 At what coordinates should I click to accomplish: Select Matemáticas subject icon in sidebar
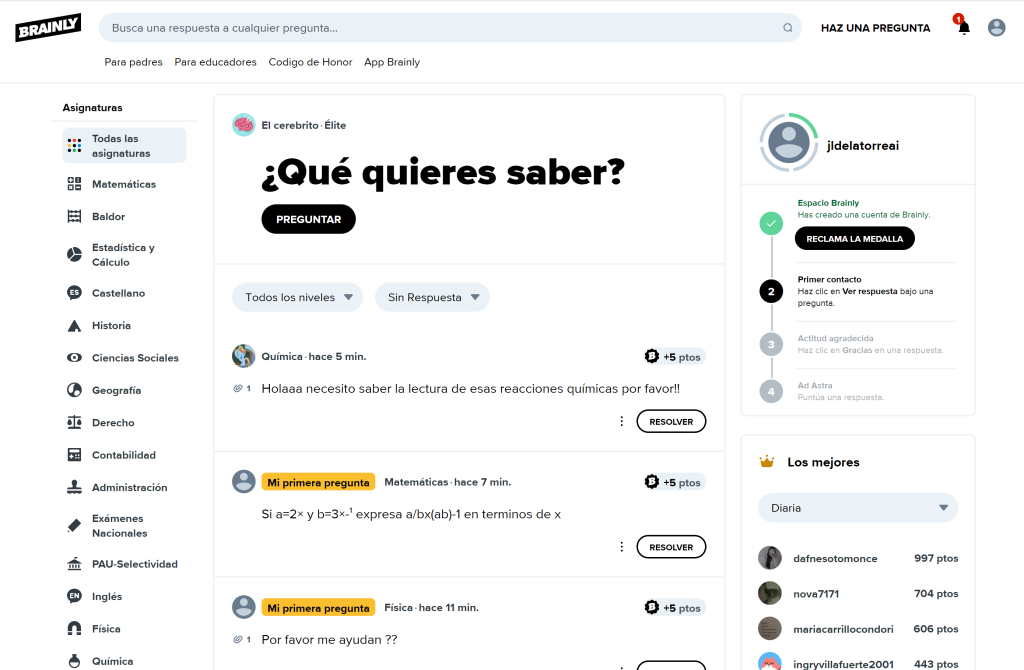74,184
